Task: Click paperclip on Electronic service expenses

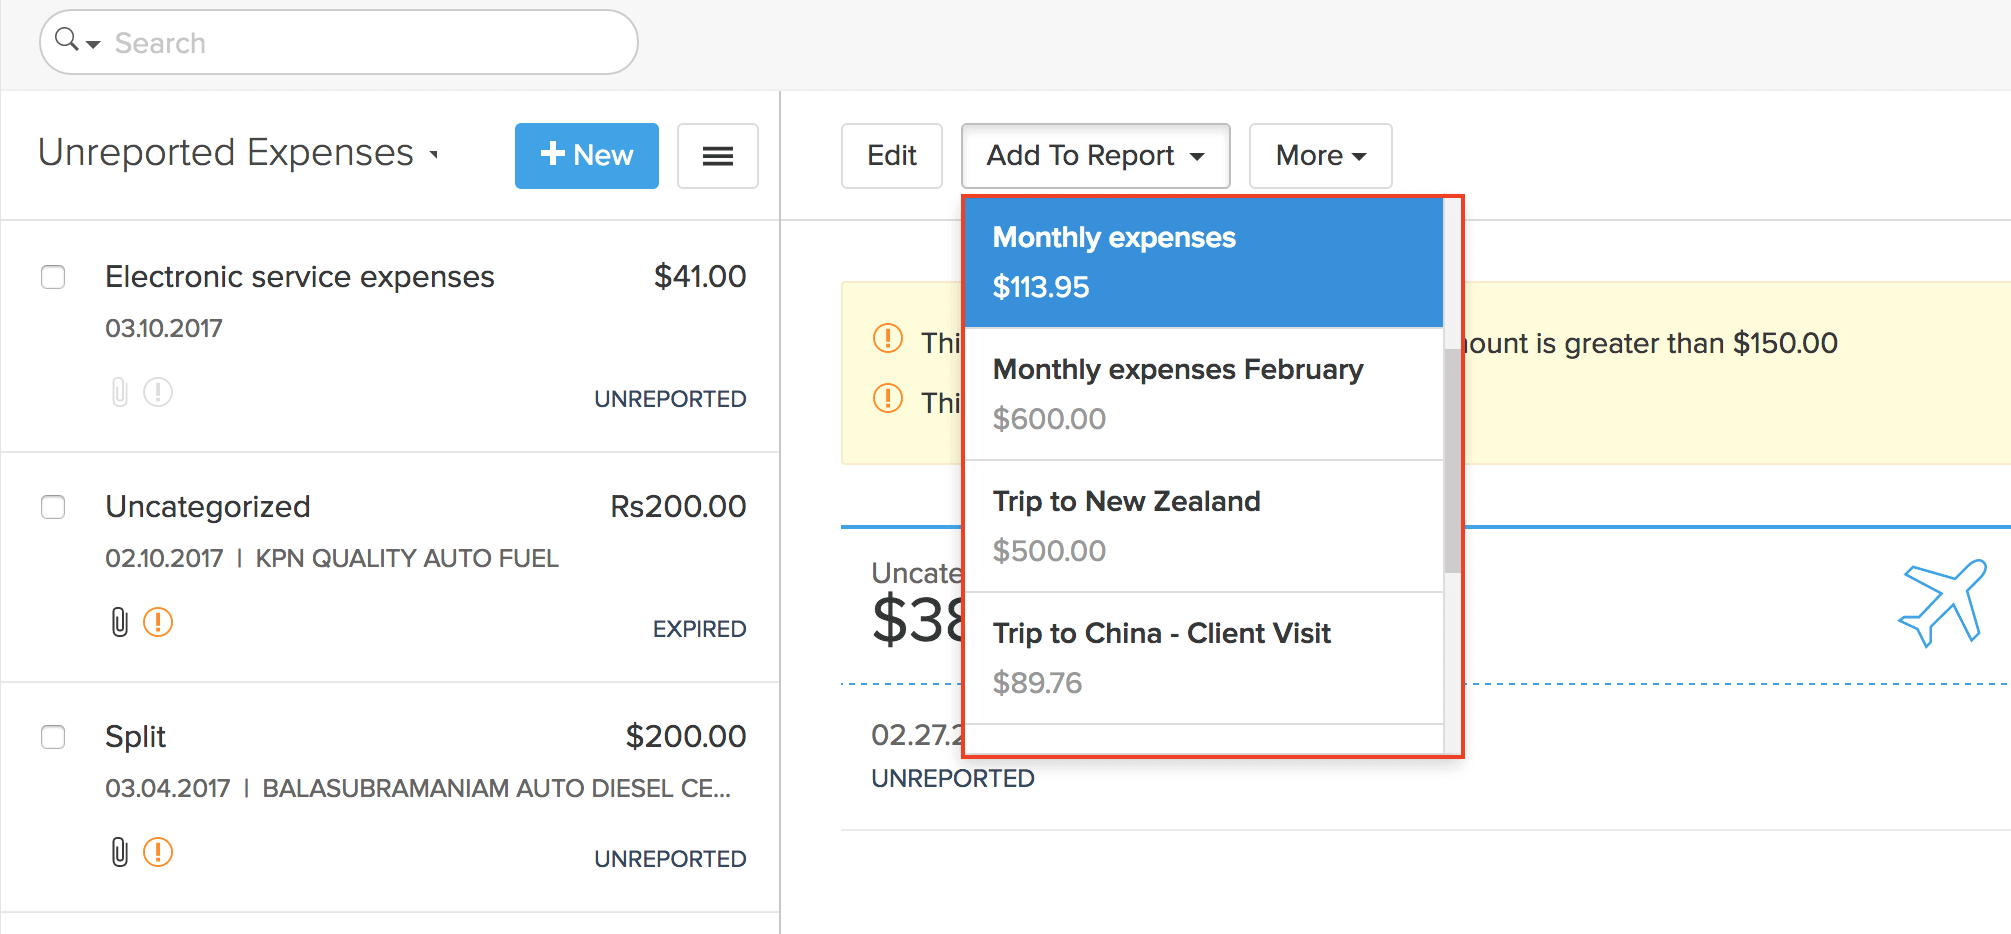Action: click(x=120, y=392)
